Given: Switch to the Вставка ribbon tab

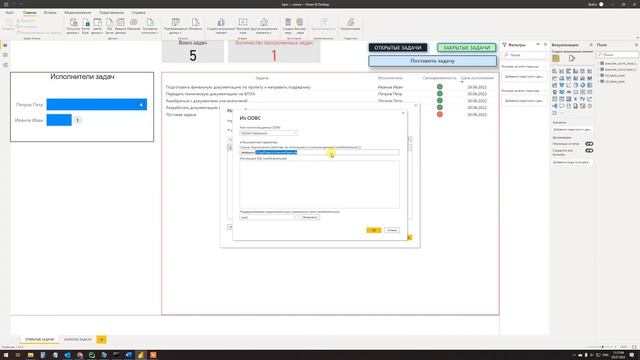Looking at the screenshot, I should [50, 13].
